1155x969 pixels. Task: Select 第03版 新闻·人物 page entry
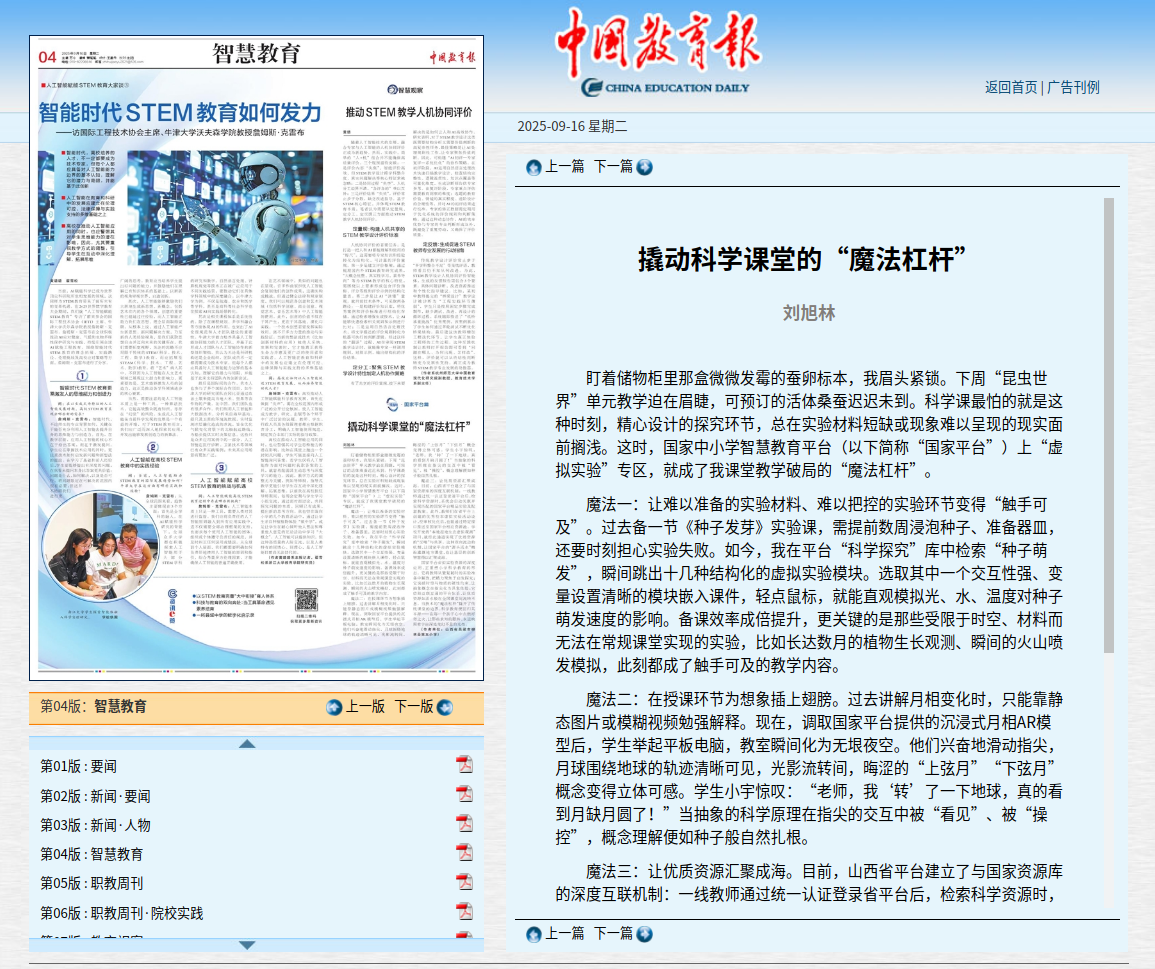pyautogui.click(x=95, y=825)
